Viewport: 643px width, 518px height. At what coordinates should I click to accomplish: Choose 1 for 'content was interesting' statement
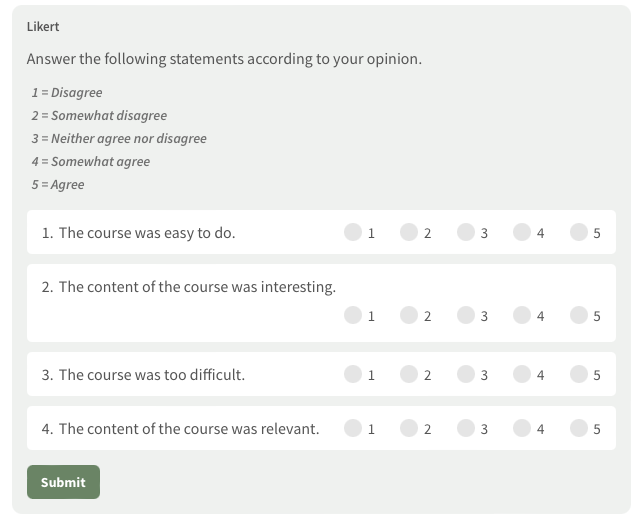click(353, 315)
